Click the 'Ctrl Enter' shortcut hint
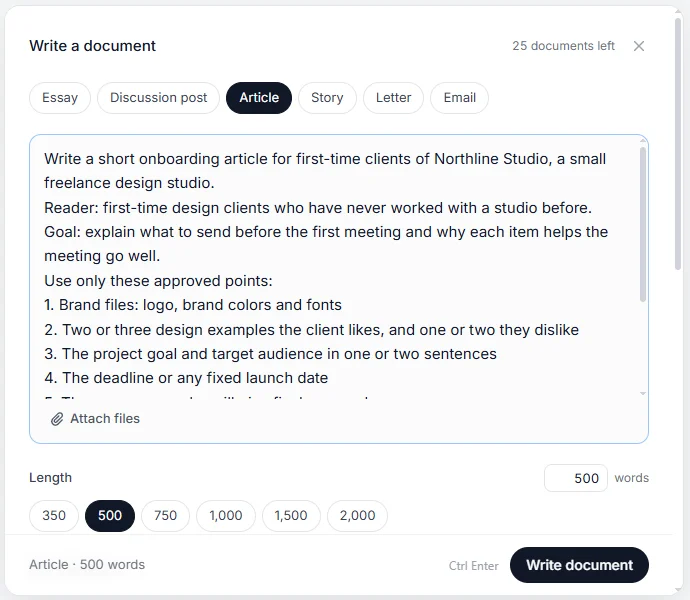 [x=473, y=566]
